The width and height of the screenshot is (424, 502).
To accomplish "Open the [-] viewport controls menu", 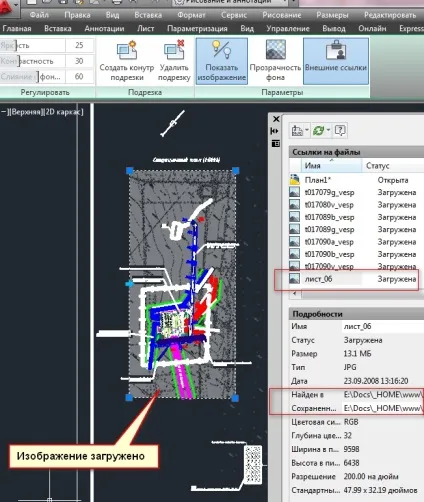I will coord(4,112).
